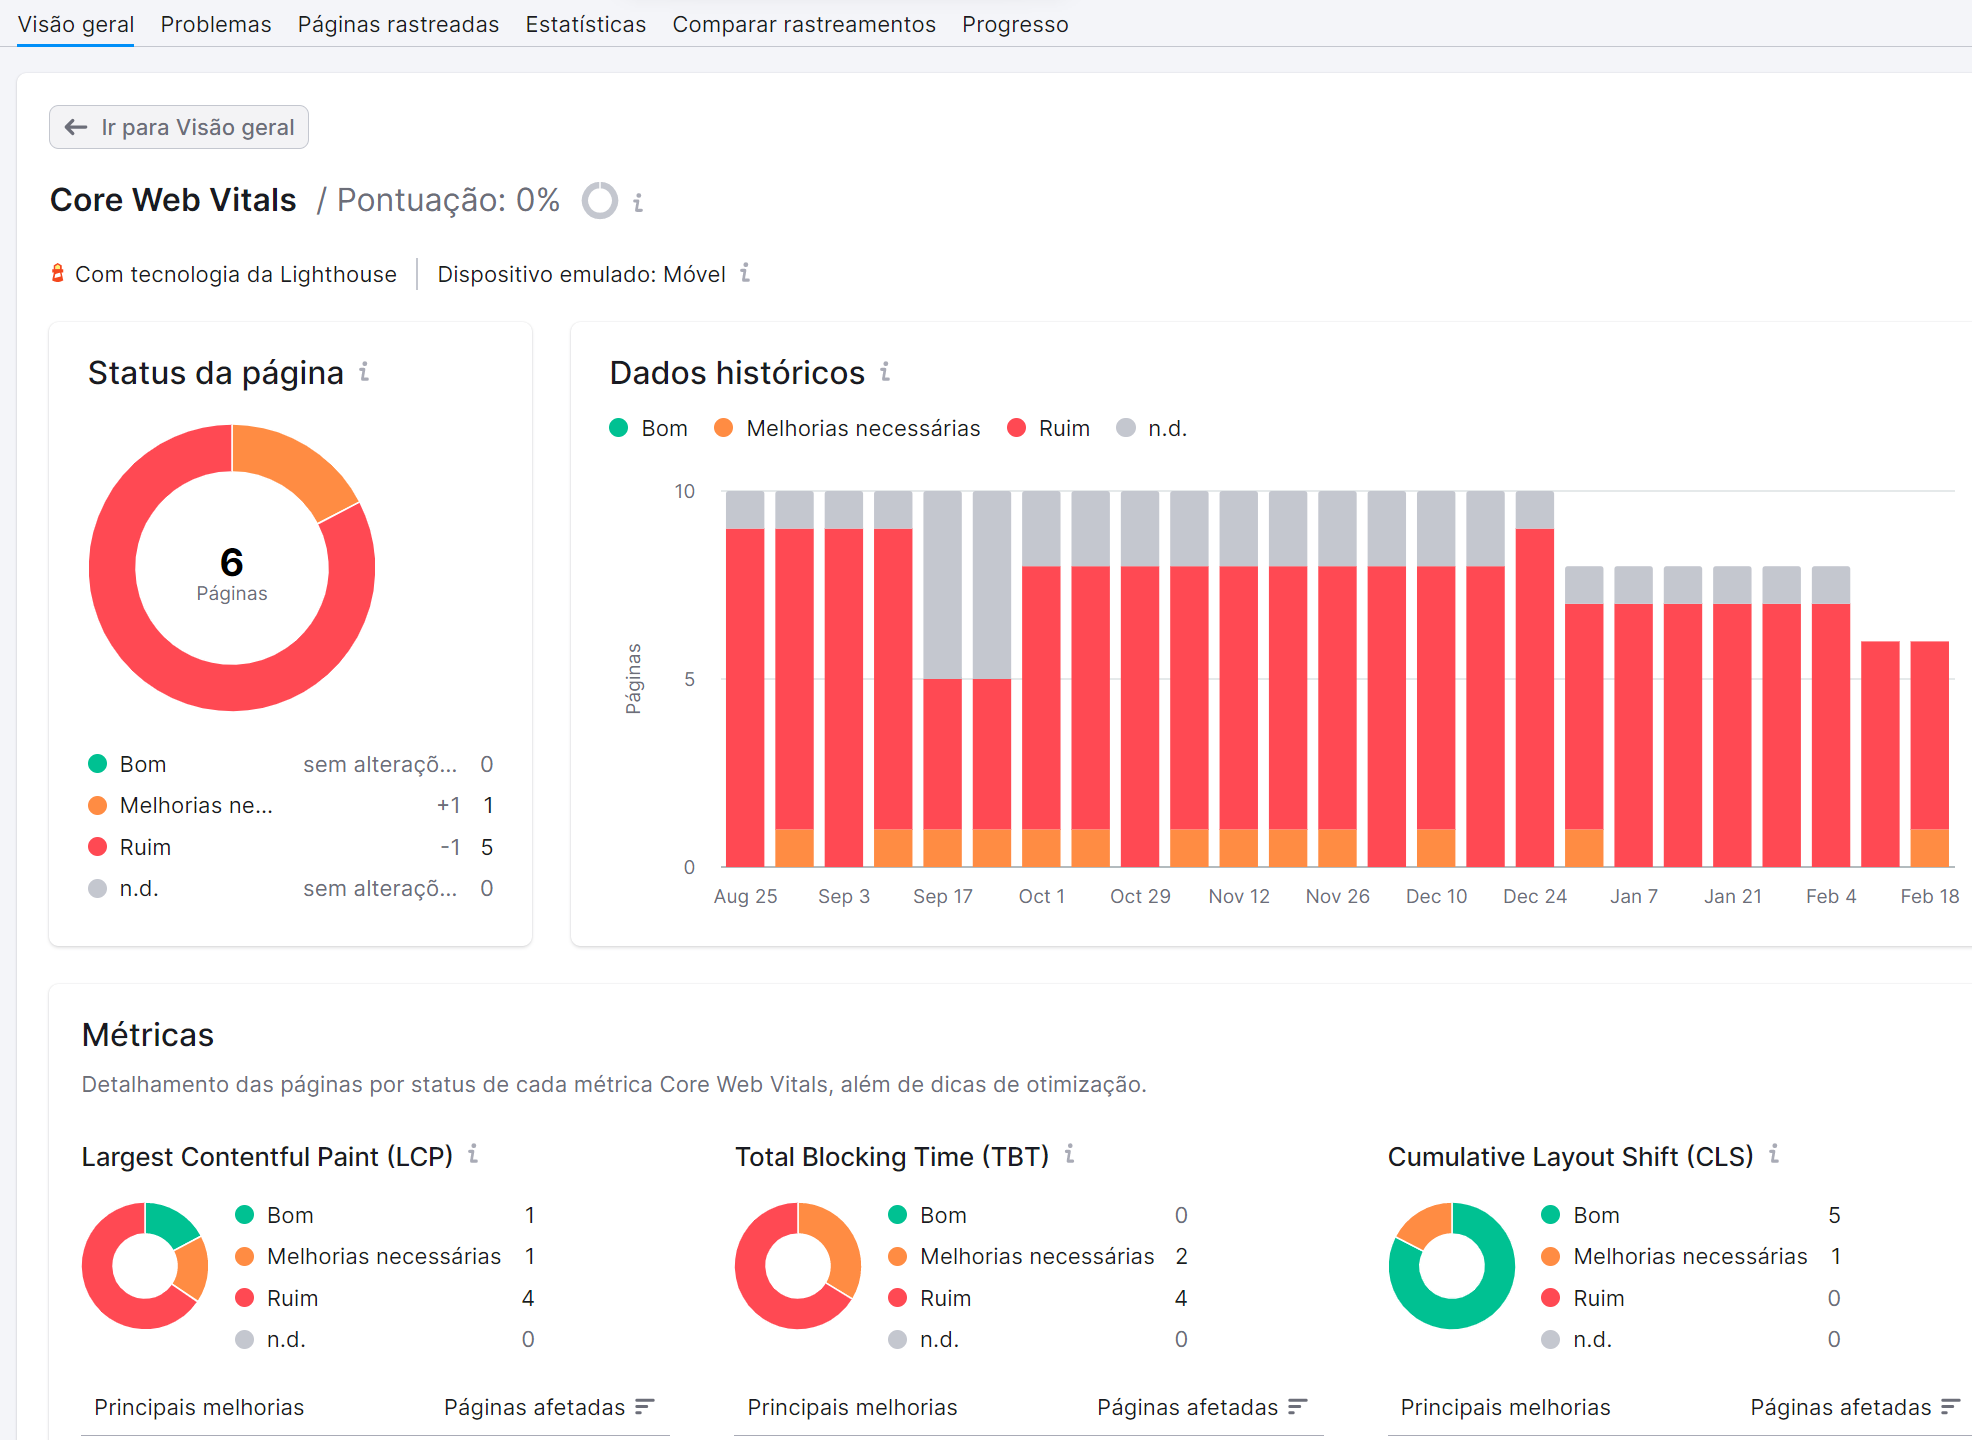The image size is (1972, 1440).
Task: Click Principais melhorias header under CLS
Action: tap(1505, 1407)
